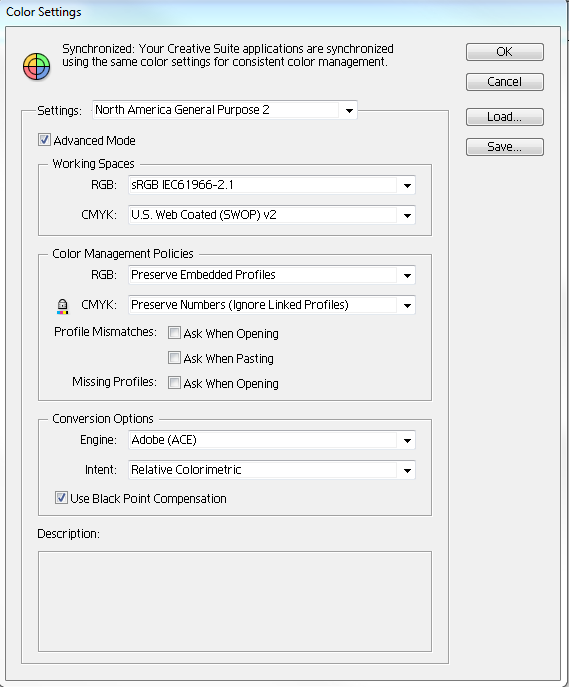
Task: Click the CMYK policy lock icon
Action: 63,306
